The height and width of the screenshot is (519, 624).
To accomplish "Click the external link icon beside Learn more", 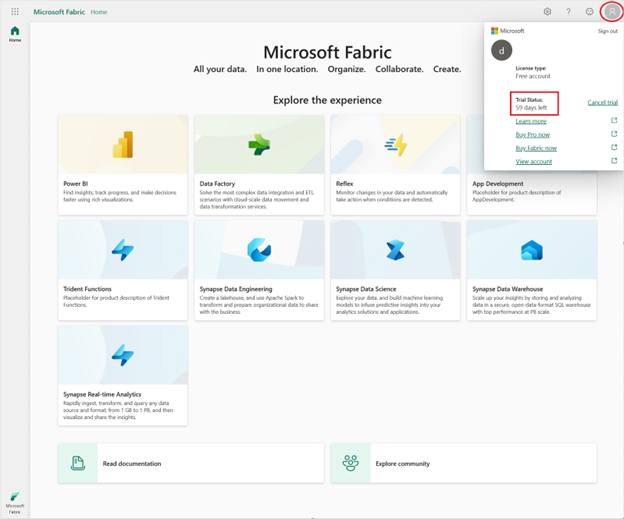I will pos(614,120).
